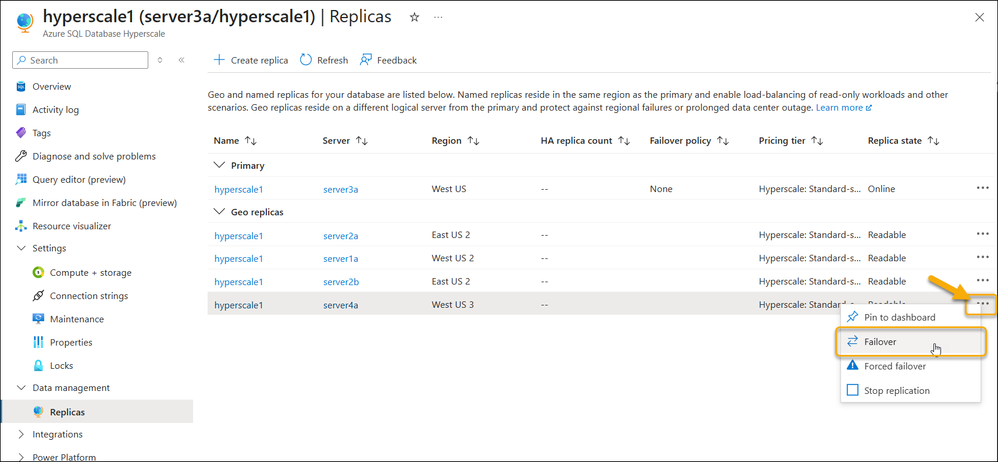This screenshot has width=998, height=462.
Task: Click the sidebar expand/collapse arrows icon
Action: (160, 60)
